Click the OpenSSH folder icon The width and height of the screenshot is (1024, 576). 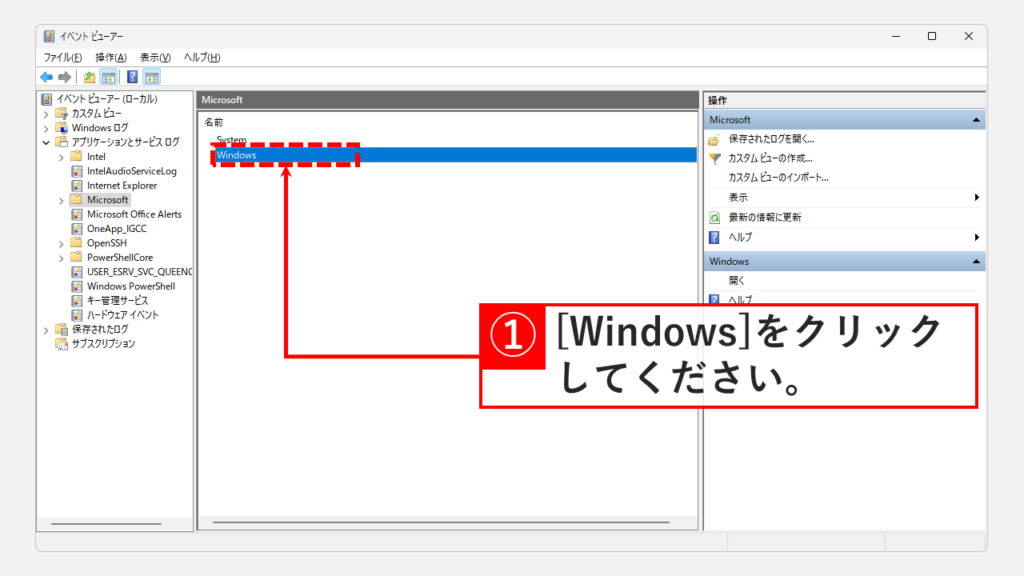point(76,242)
